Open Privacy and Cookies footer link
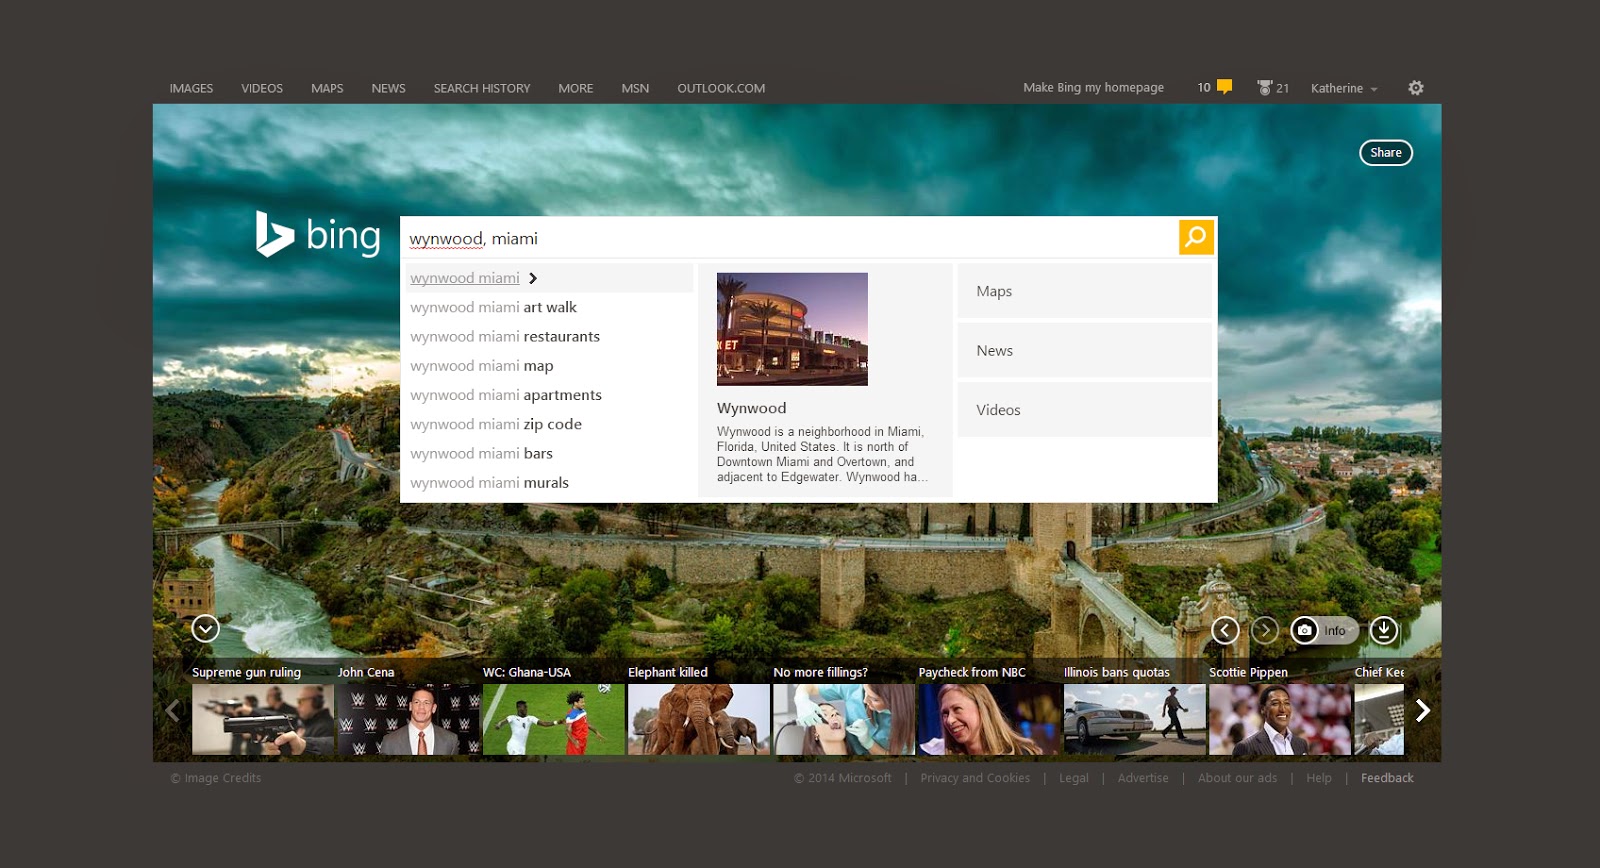 pos(975,778)
